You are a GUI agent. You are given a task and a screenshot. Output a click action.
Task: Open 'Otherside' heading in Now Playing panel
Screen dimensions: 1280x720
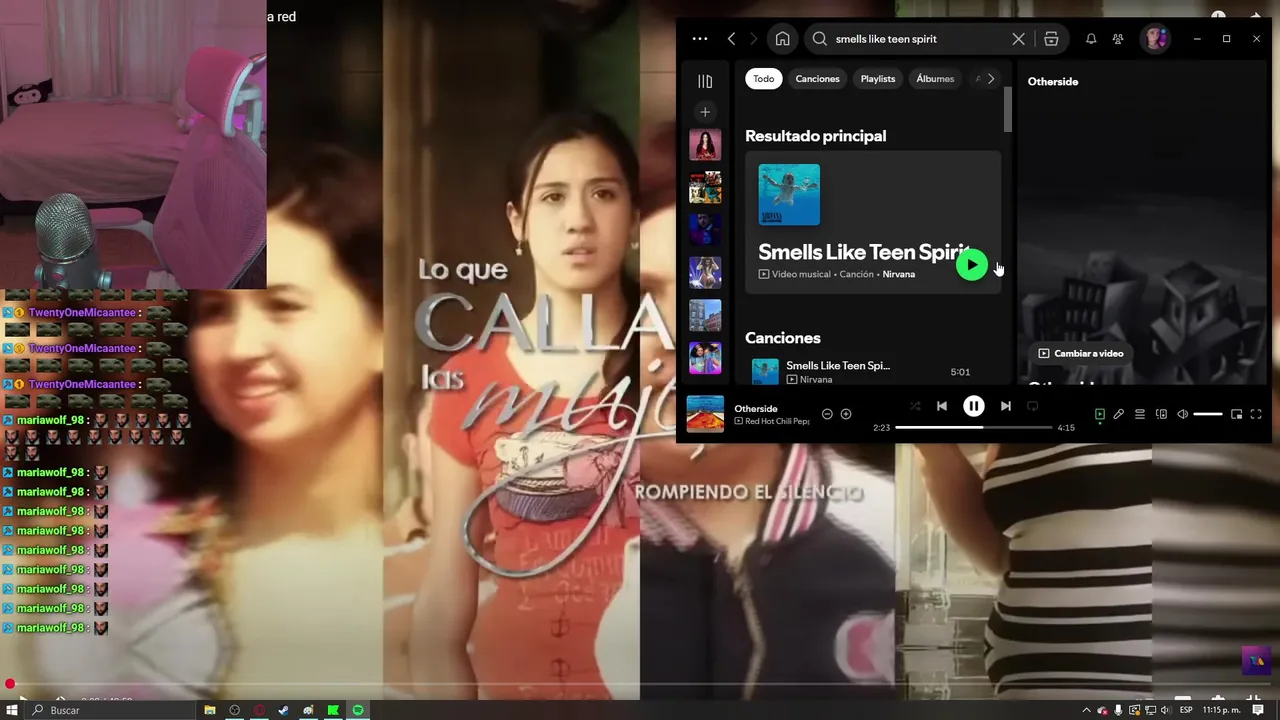[1053, 82]
